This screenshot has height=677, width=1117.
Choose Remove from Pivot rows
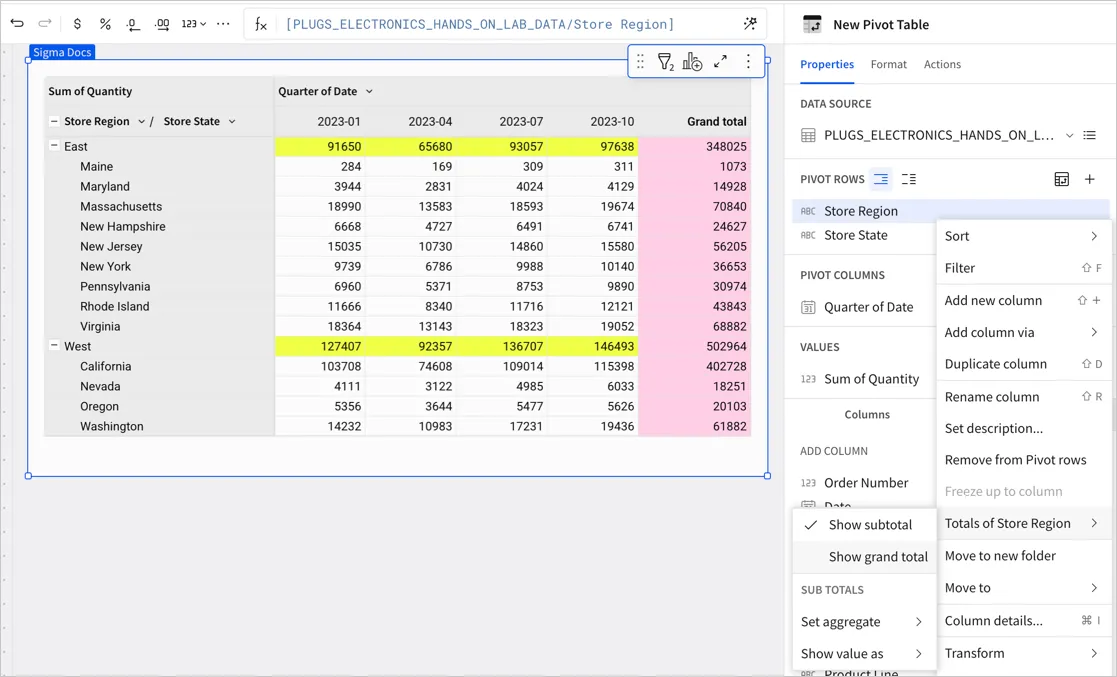coord(1023,460)
